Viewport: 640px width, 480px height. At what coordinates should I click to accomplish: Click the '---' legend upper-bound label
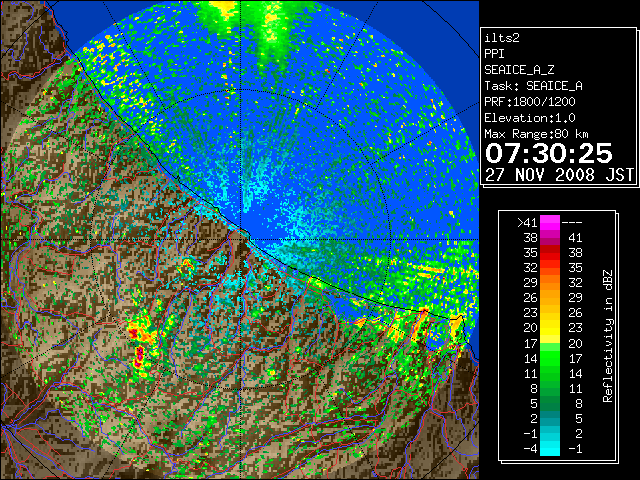click(572, 222)
